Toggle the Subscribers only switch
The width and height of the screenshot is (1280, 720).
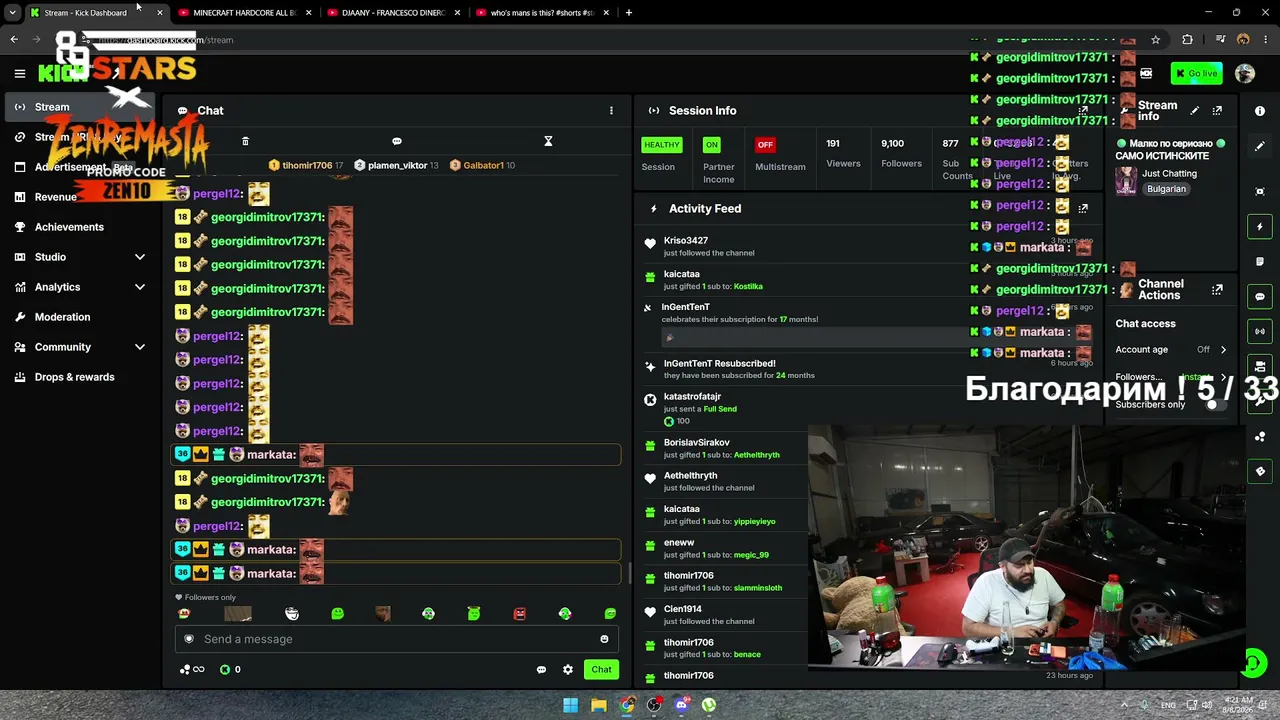click(1214, 404)
